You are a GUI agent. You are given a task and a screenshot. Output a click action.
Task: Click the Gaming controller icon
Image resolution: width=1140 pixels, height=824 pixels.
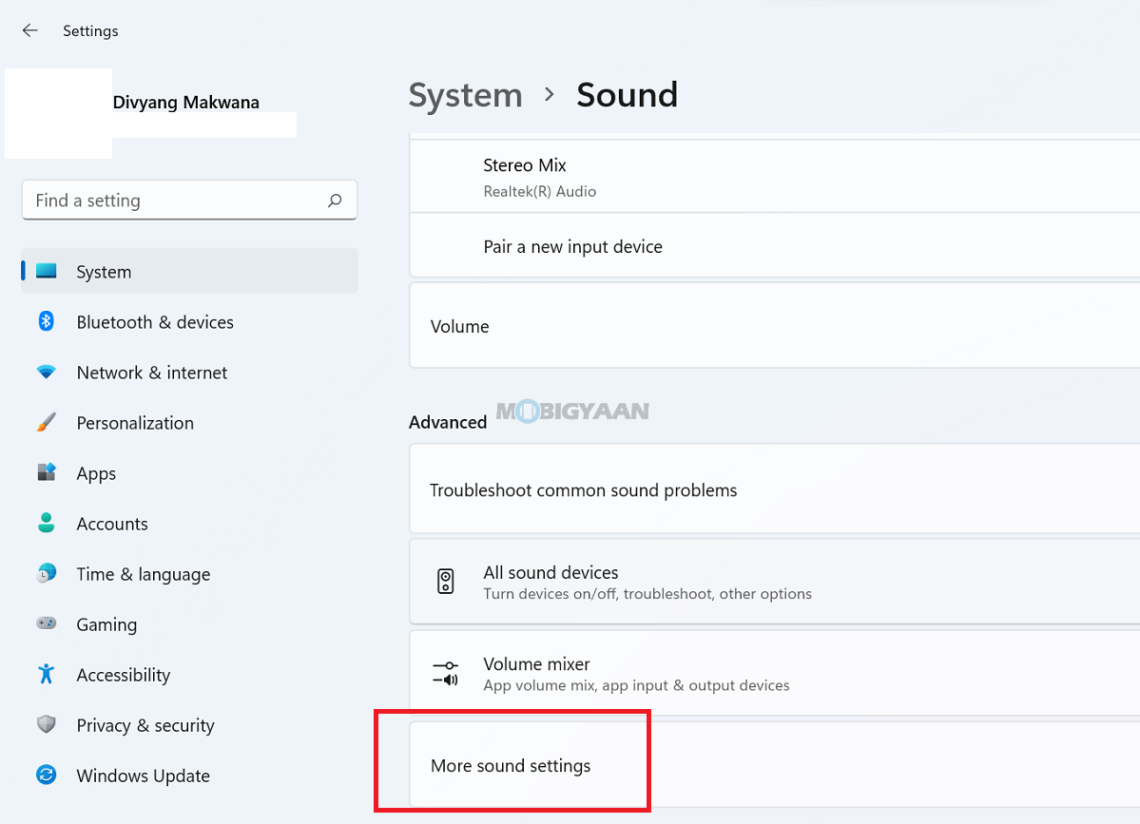[47, 624]
